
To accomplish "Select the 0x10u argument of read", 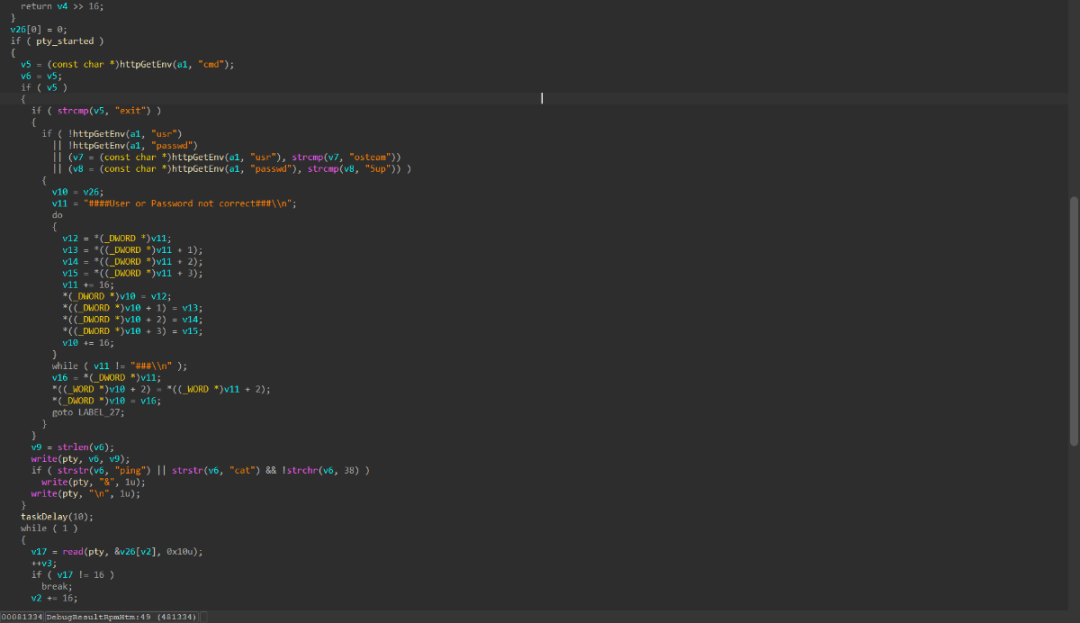I will [x=182, y=552].
